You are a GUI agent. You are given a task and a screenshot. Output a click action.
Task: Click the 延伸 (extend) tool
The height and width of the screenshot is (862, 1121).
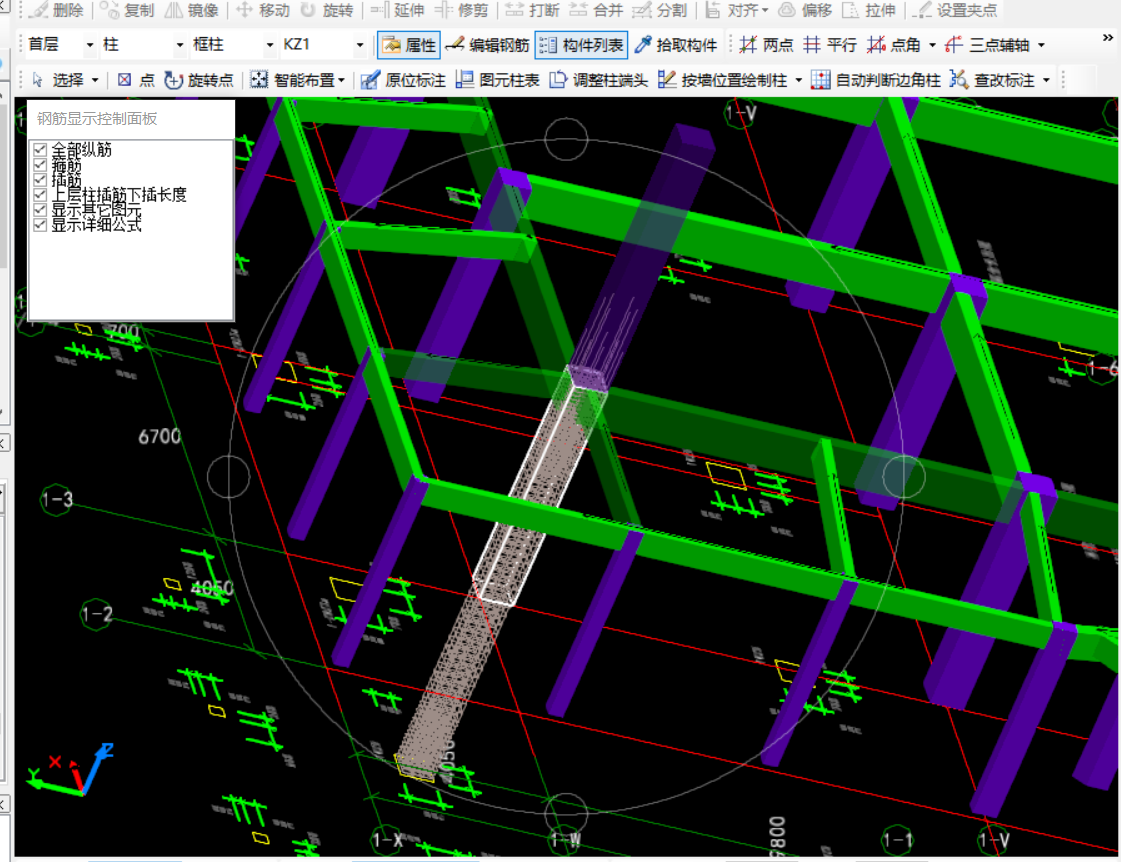tap(397, 10)
